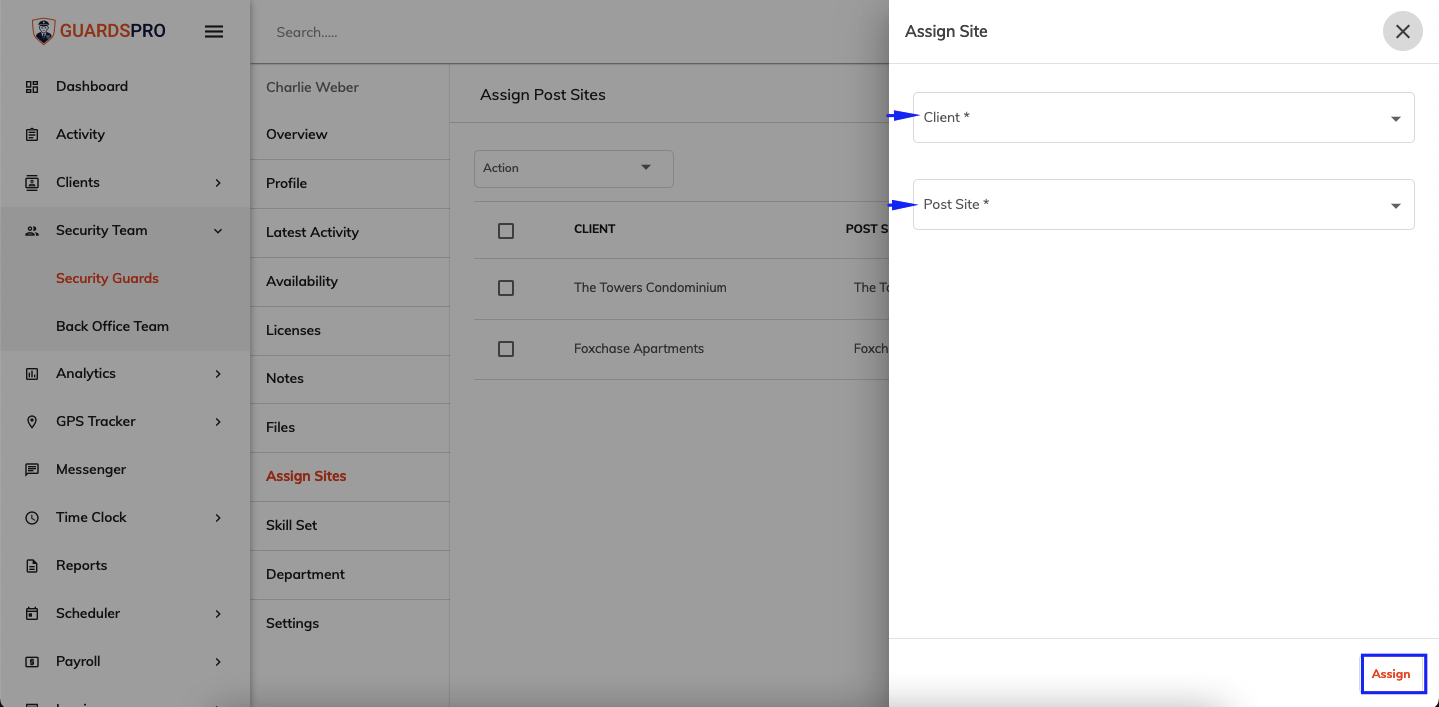Image resolution: width=1439 pixels, height=707 pixels.
Task: Click the GuardsPro shield logo
Action: click(43, 31)
